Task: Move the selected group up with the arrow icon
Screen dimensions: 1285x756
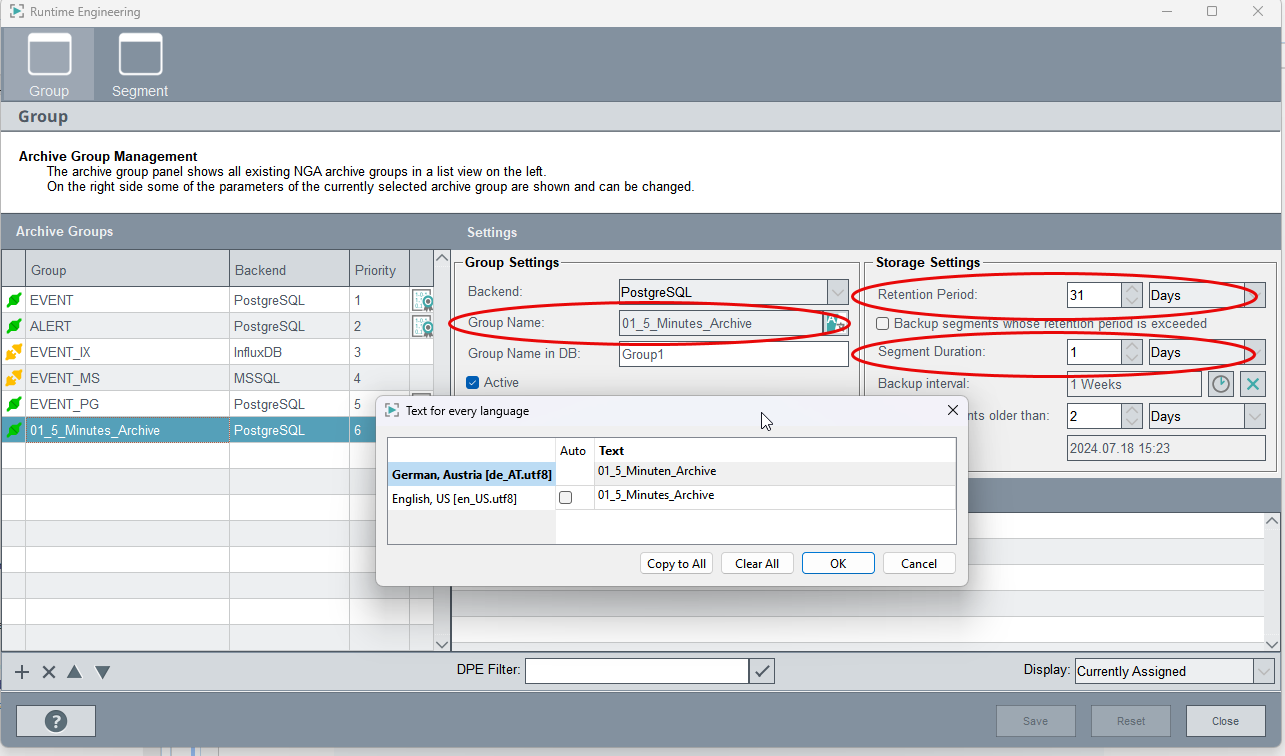Action: (x=74, y=671)
